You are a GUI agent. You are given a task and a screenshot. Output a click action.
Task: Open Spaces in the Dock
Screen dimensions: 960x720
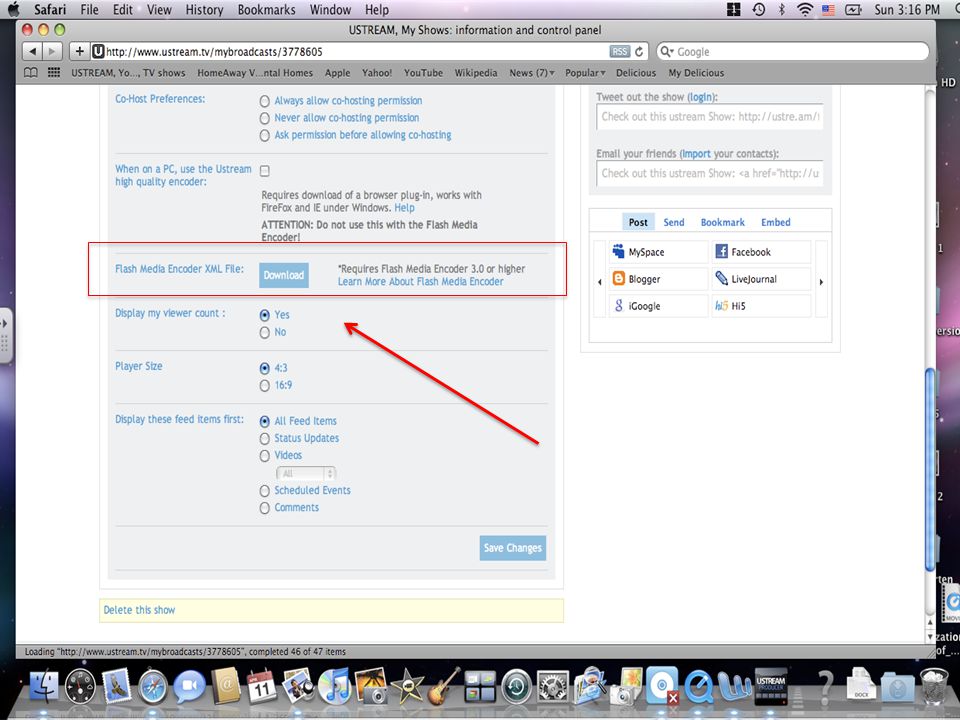click(x=480, y=686)
